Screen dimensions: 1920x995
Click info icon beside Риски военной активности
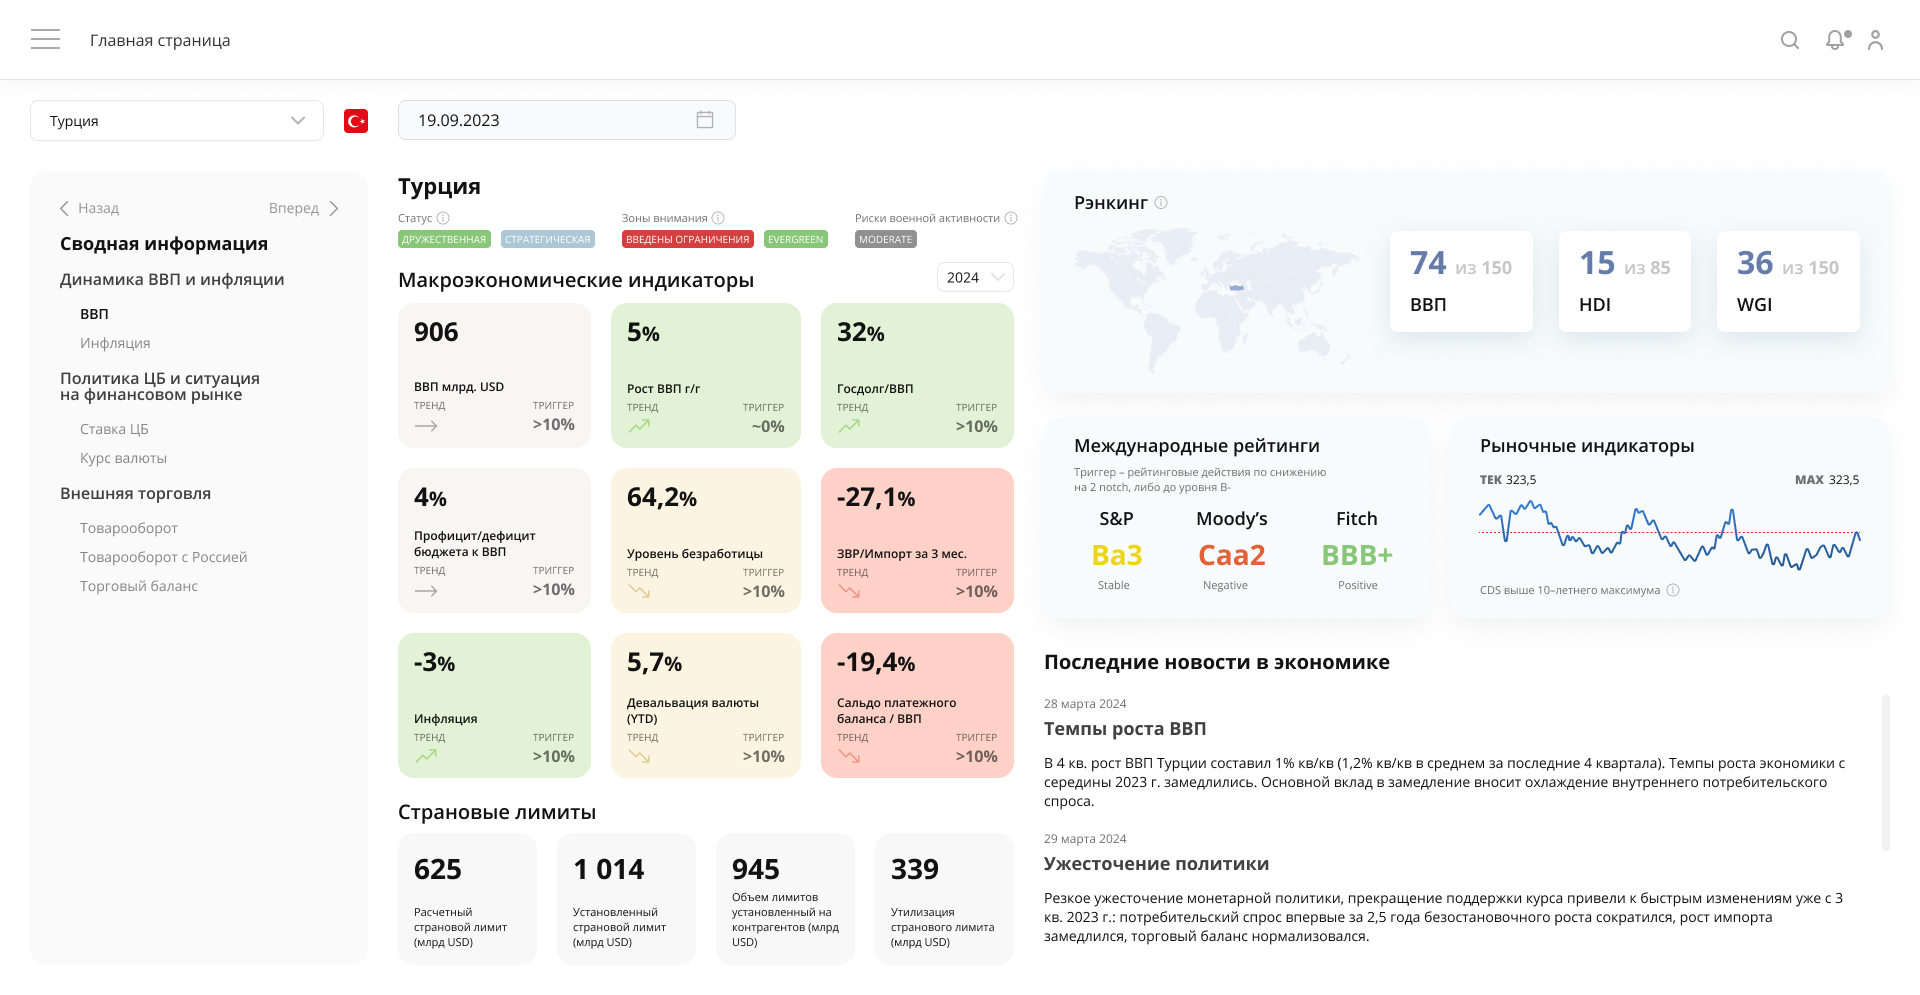pyautogui.click(x=1011, y=218)
